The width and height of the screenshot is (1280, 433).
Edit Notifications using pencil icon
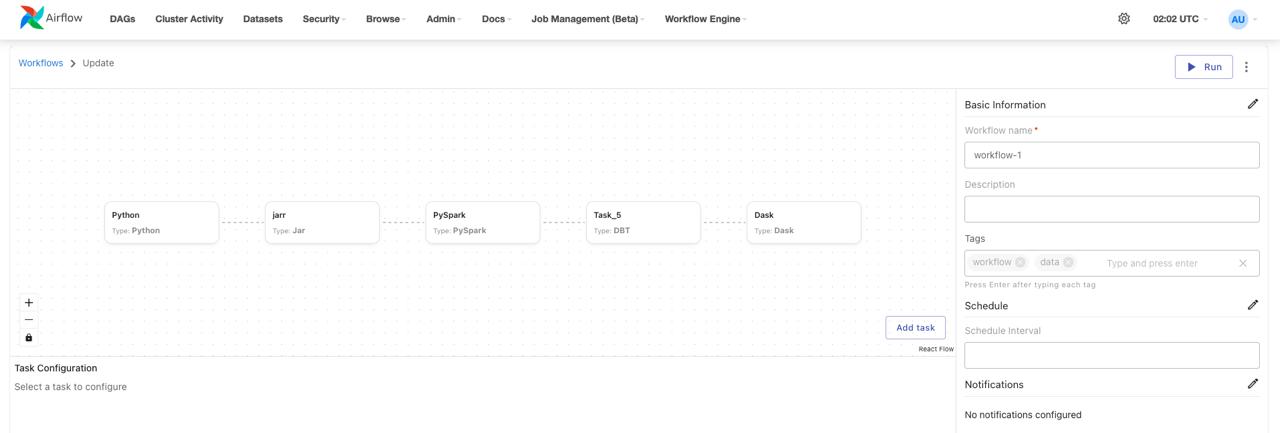(x=1252, y=384)
